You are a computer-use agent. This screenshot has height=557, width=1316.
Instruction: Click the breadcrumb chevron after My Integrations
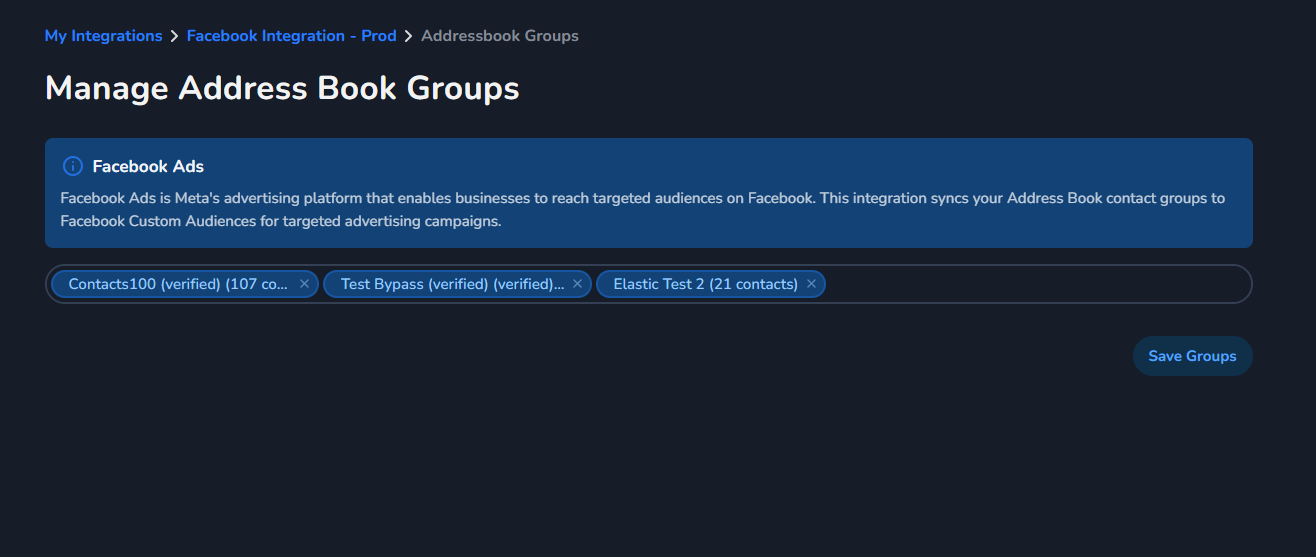click(x=175, y=36)
